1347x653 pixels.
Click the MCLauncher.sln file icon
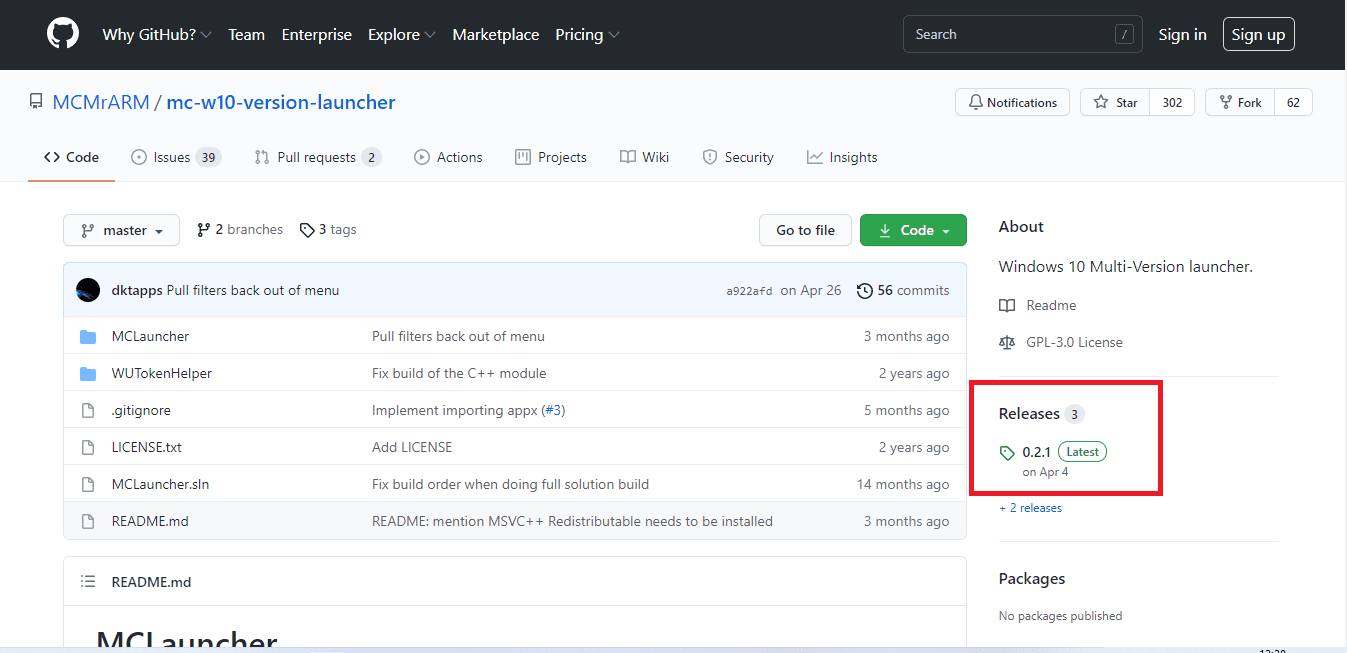tap(88, 484)
